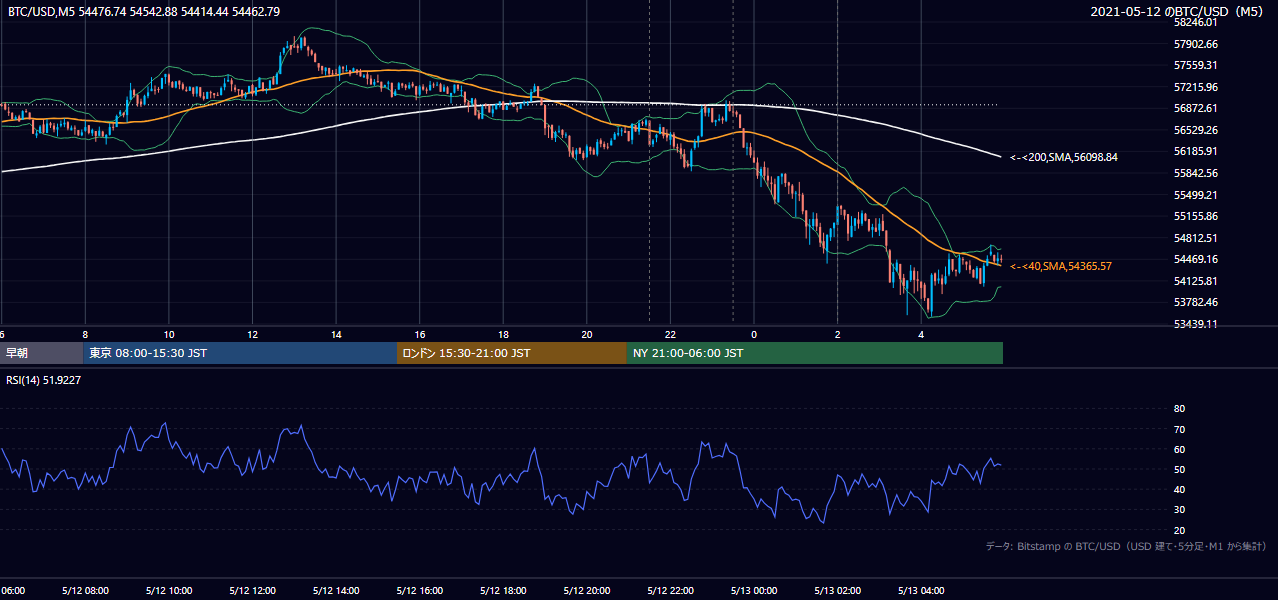This screenshot has height=600, width=1278.
Task: Click the 5/12 22:00 time label
Action: (670, 590)
